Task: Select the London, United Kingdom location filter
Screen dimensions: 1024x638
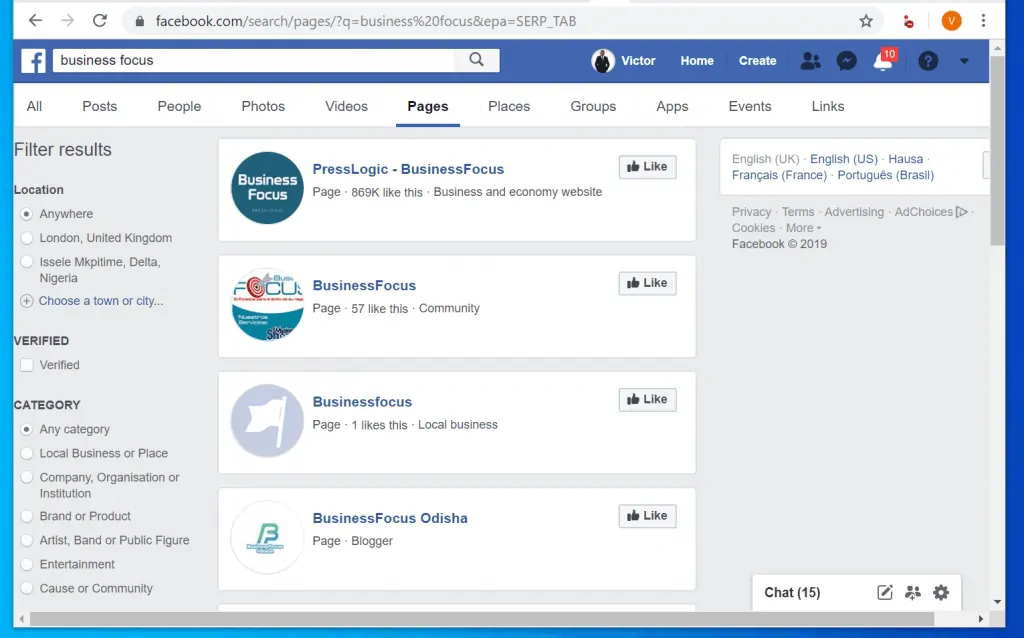Action: tap(25, 238)
